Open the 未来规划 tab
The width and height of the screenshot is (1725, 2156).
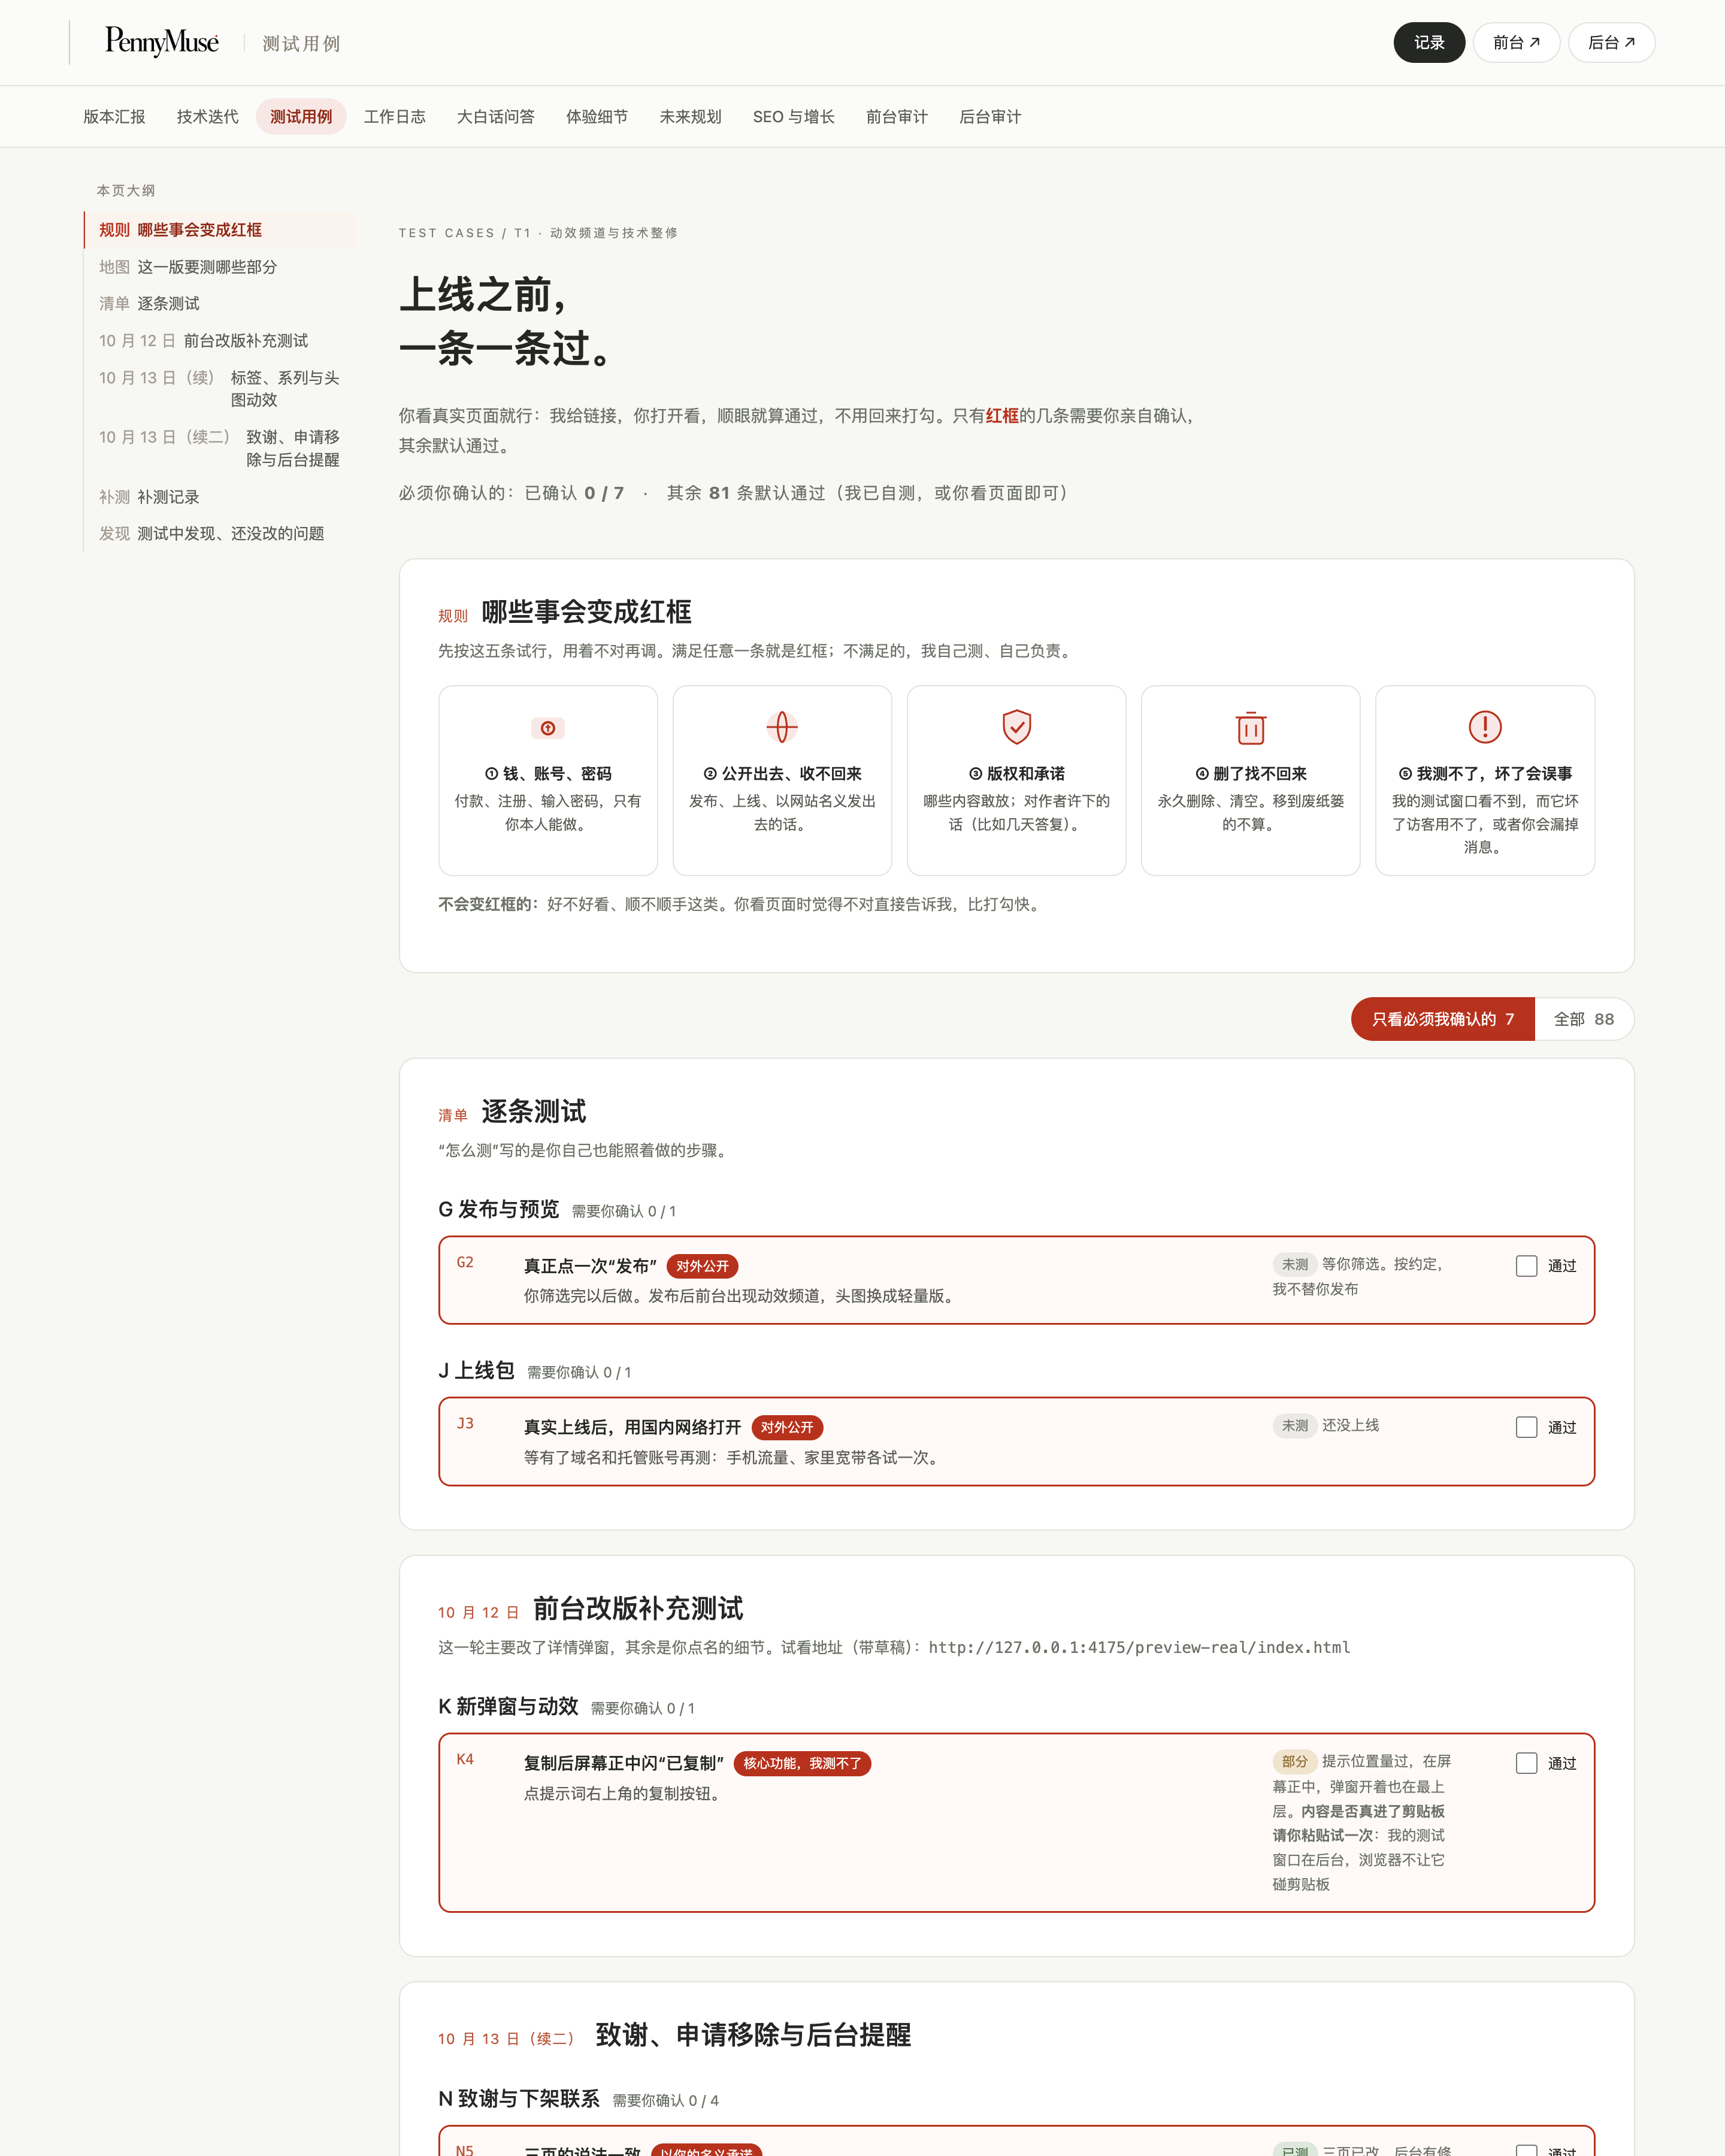690,117
